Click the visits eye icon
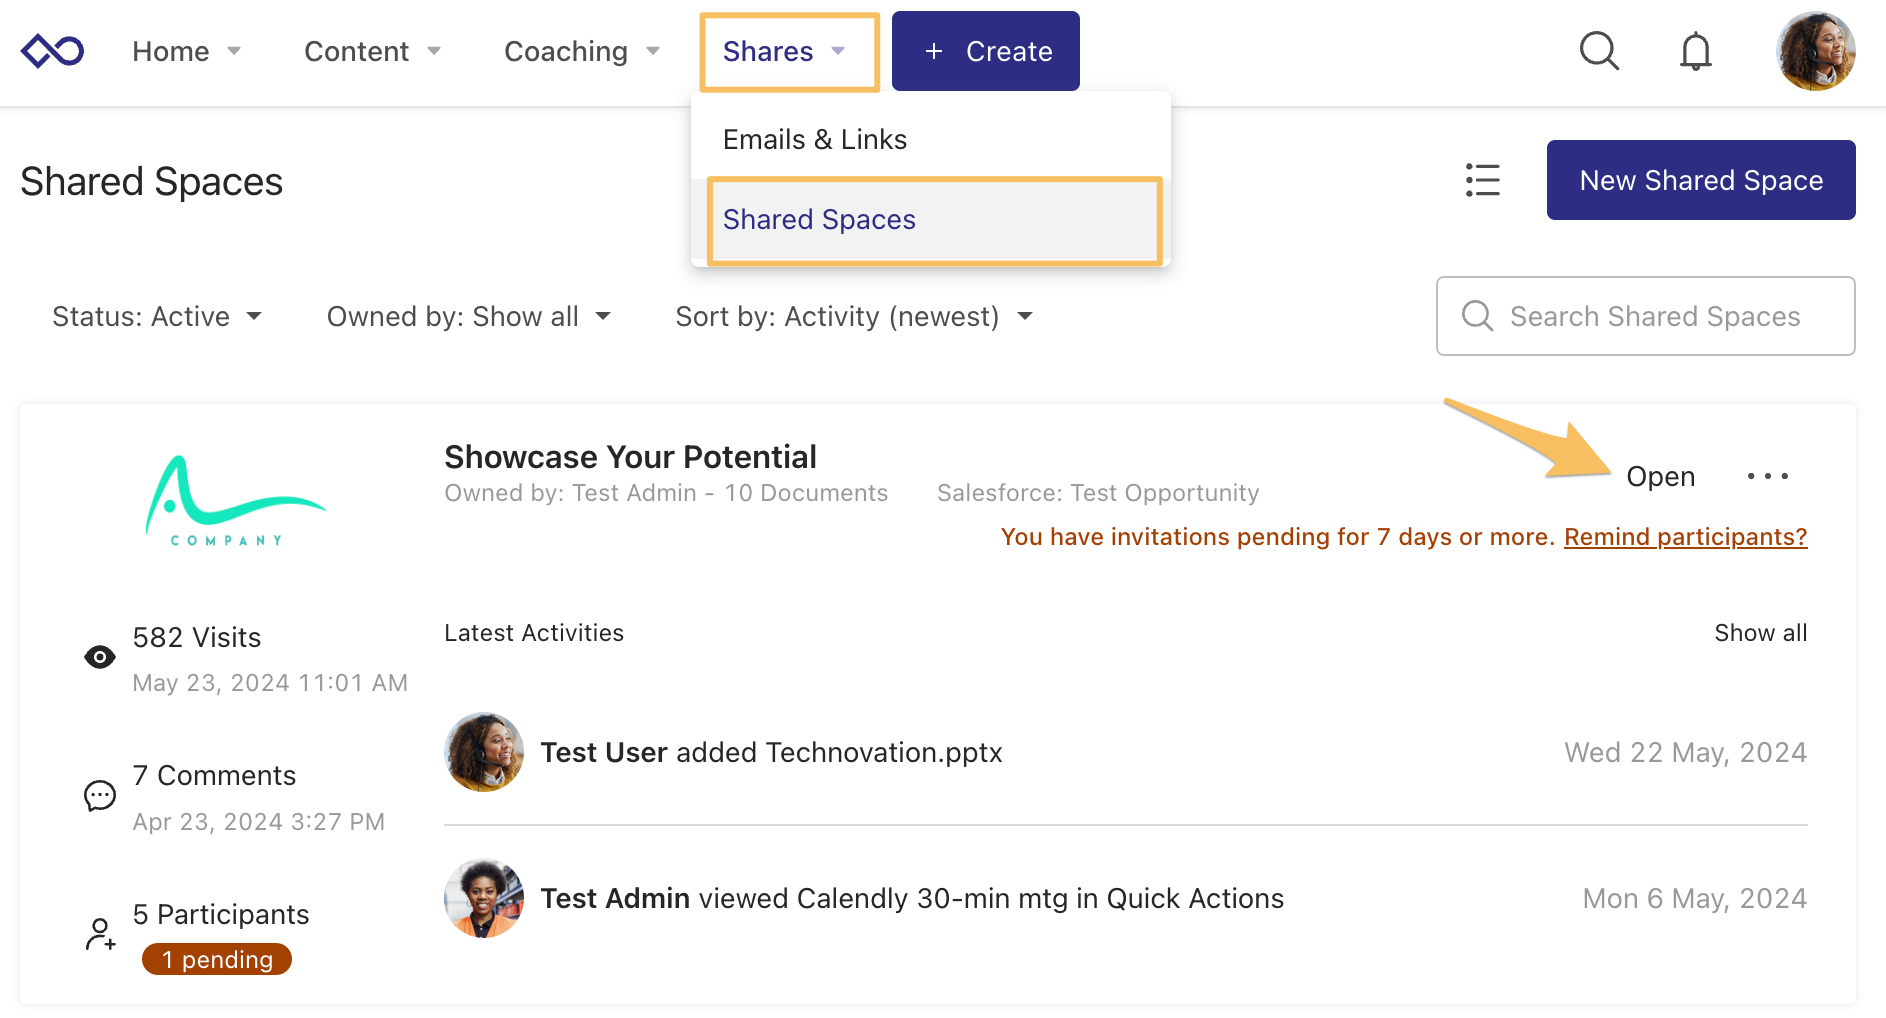The image size is (1886, 1018). (x=100, y=657)
